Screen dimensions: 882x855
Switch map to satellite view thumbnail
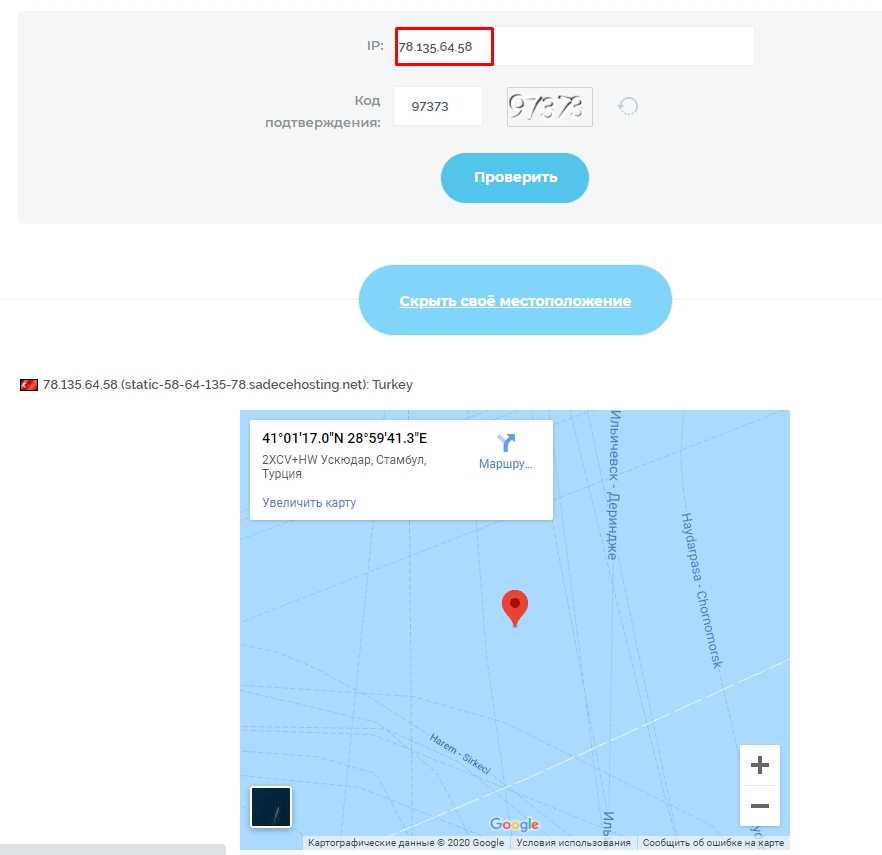click(x=271, y=807)
